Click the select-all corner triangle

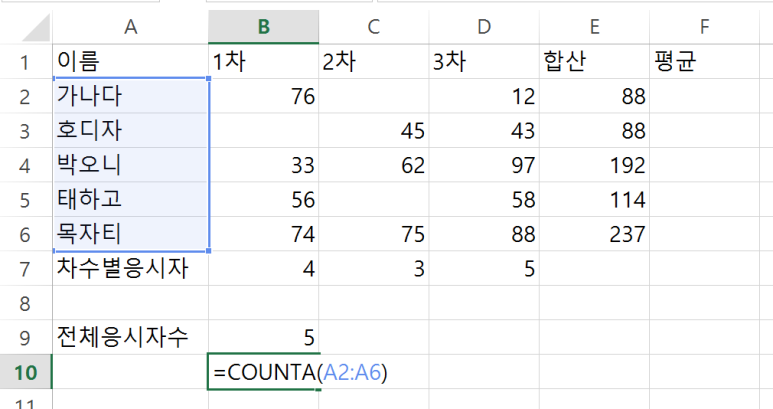coord(35,28)
